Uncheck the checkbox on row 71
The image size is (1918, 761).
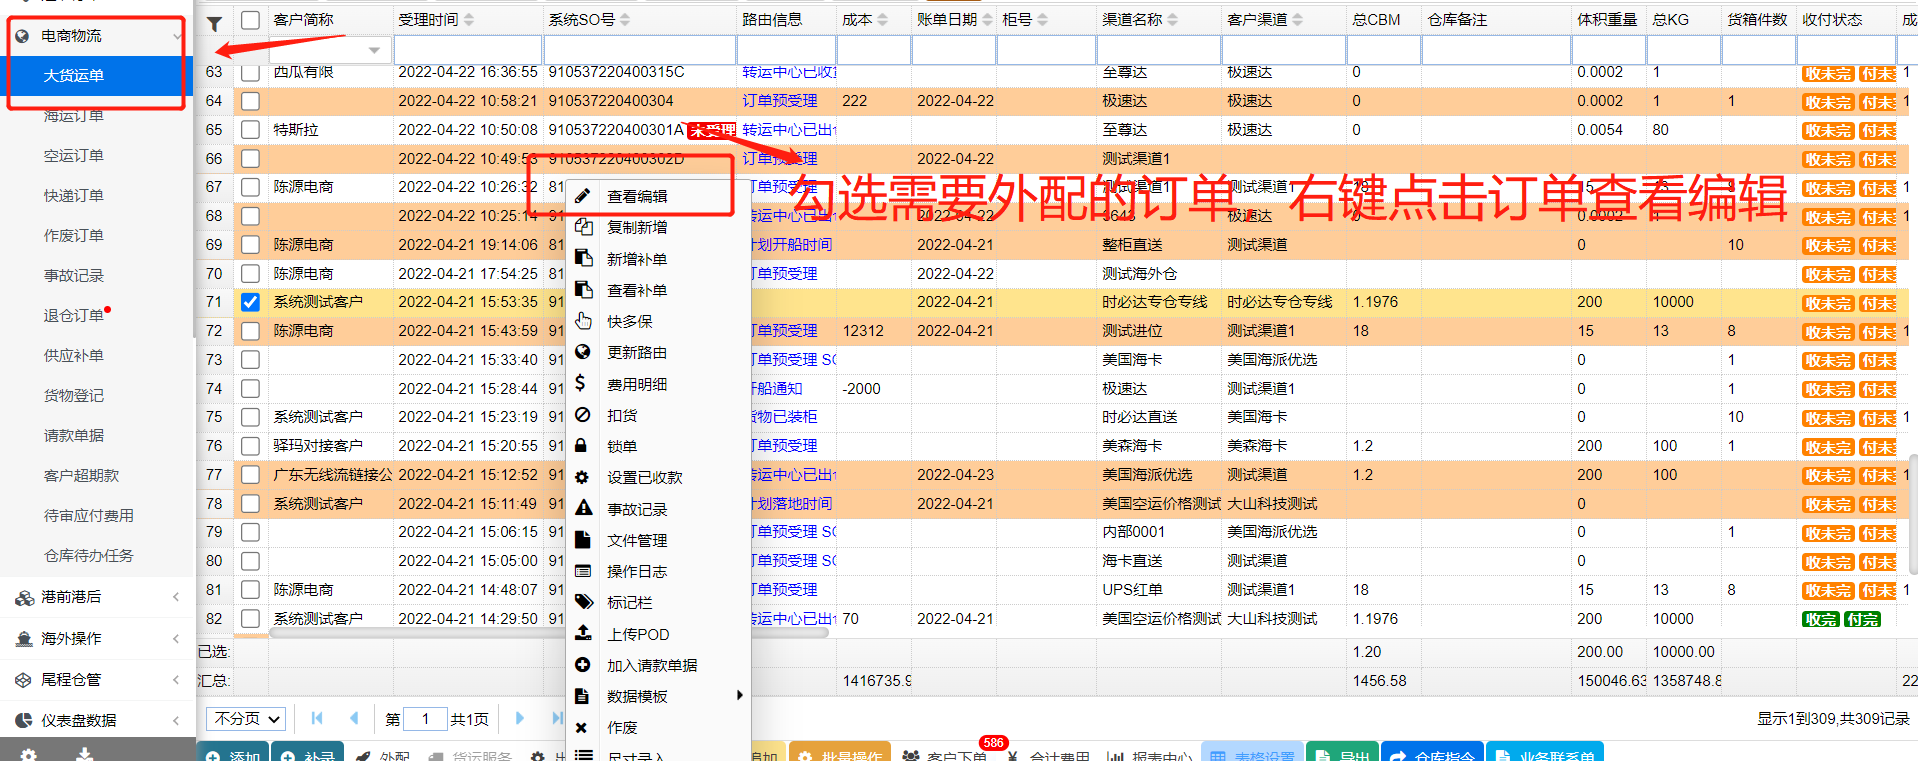250,302
